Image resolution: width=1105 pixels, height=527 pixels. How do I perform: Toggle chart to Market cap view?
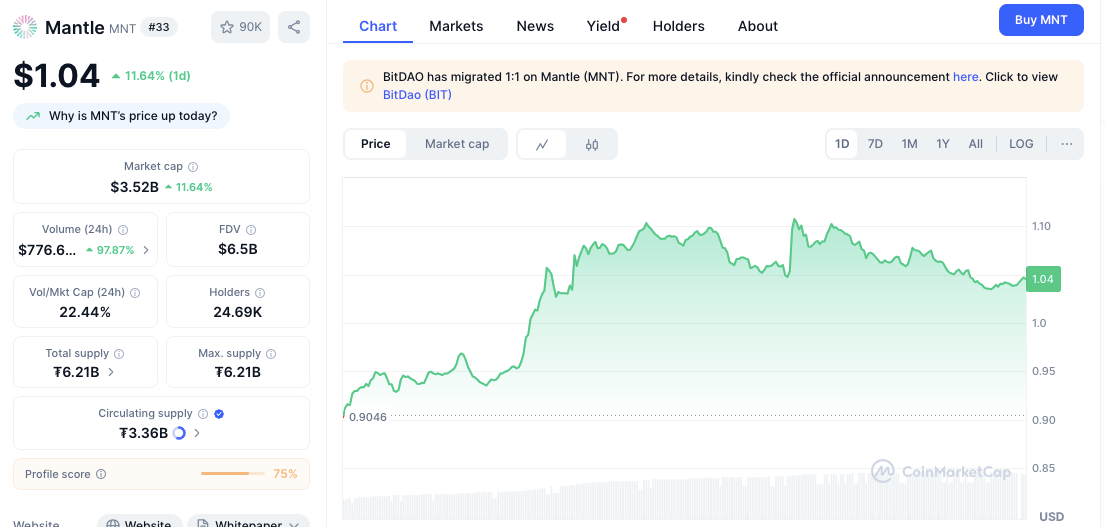(x=457, y=144)
